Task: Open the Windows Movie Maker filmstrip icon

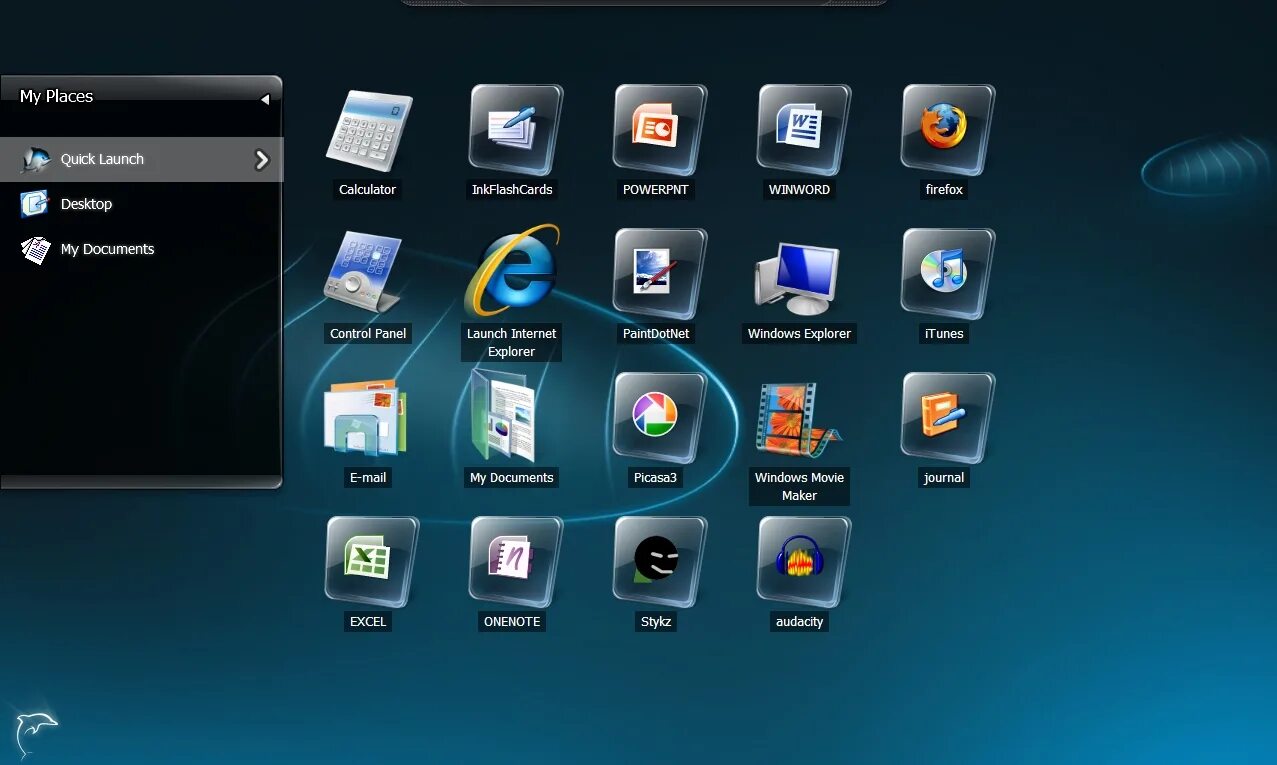Action: (x=798, y=419)
